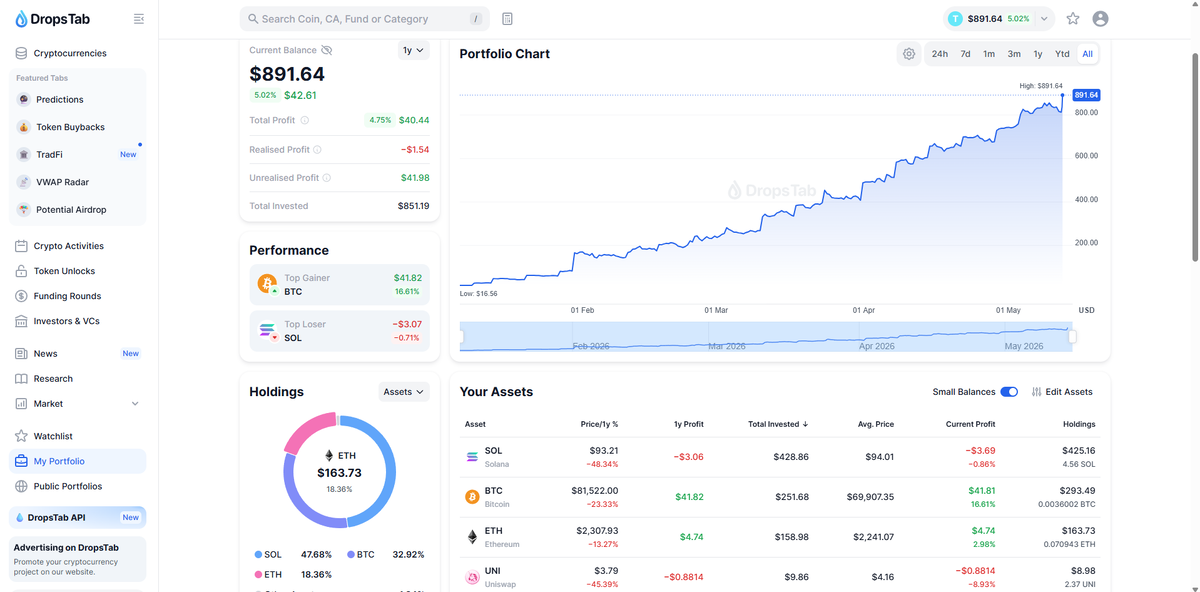The height and width of the screenshot is (592, 1200).
Task: Click left handle of chart range slider
Action: click(462, 337)
